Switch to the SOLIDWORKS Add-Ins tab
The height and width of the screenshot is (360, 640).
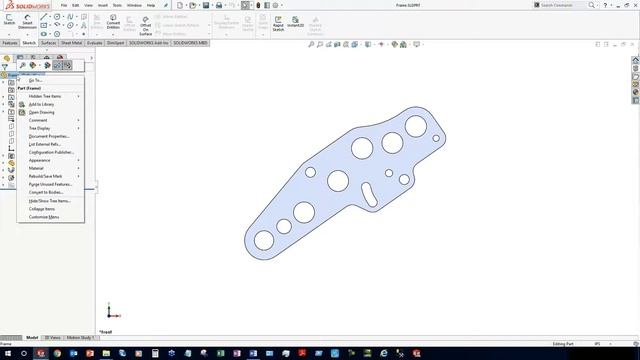point(149,43)
